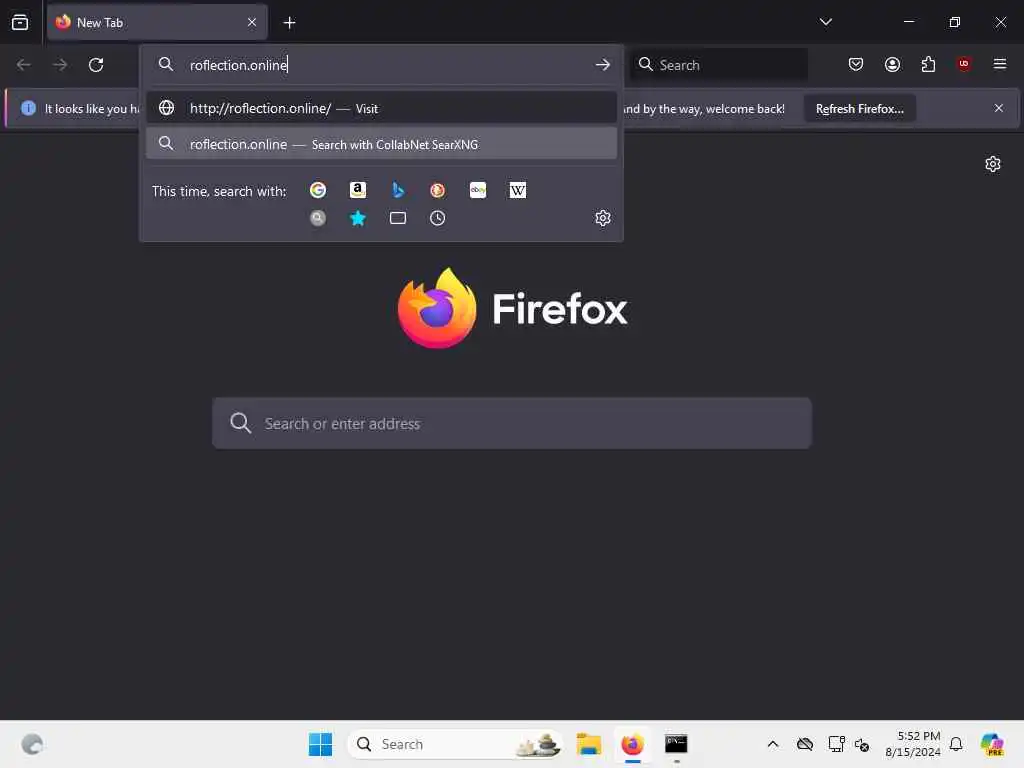Click the Go arrow in the address bar

point(602,65)
